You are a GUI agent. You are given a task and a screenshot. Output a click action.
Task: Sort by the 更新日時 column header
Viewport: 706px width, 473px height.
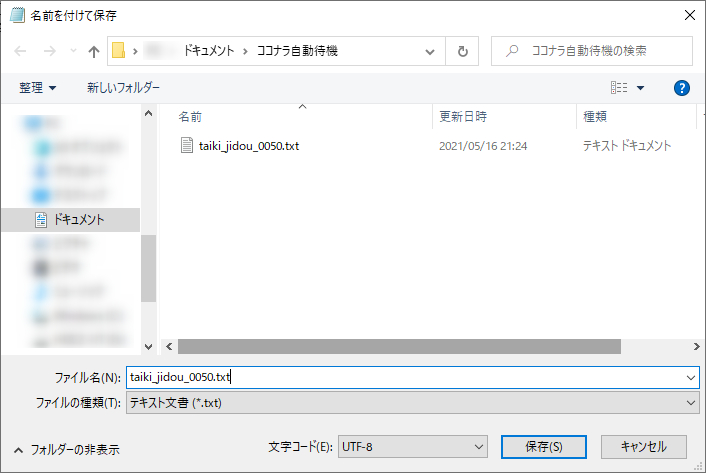[463, 117]
